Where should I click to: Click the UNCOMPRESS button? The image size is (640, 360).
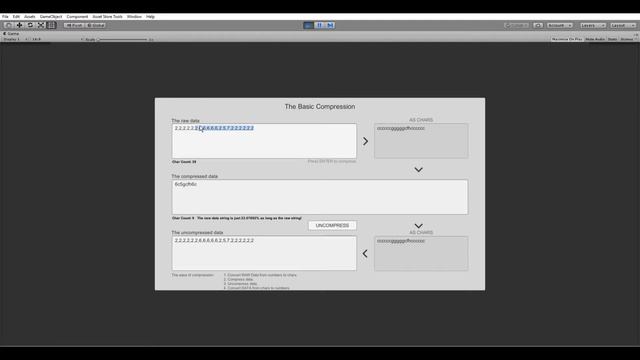point(332,225)
